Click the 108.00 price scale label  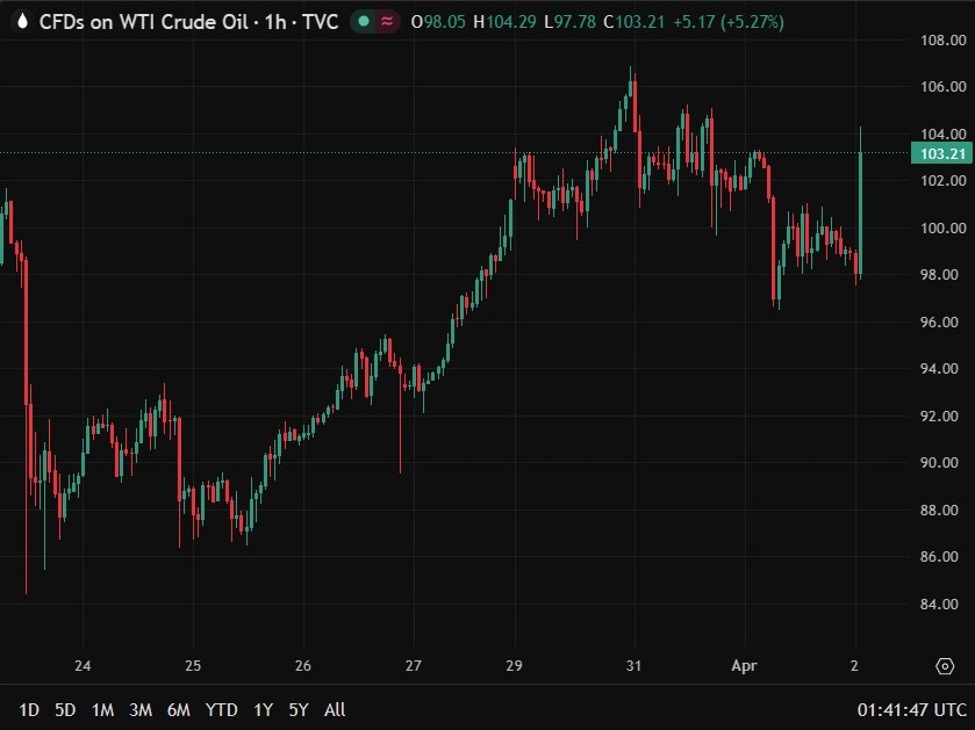tap(943, 40)
